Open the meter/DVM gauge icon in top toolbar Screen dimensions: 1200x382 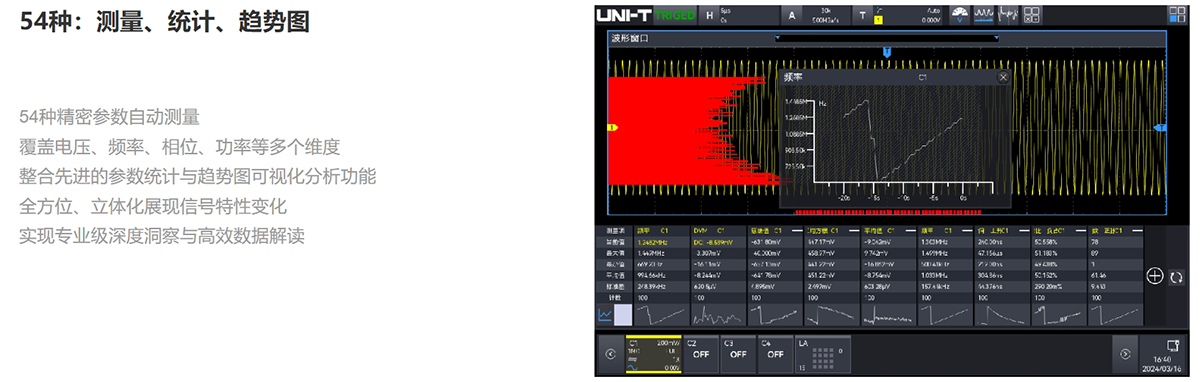(x=959, y=15)
